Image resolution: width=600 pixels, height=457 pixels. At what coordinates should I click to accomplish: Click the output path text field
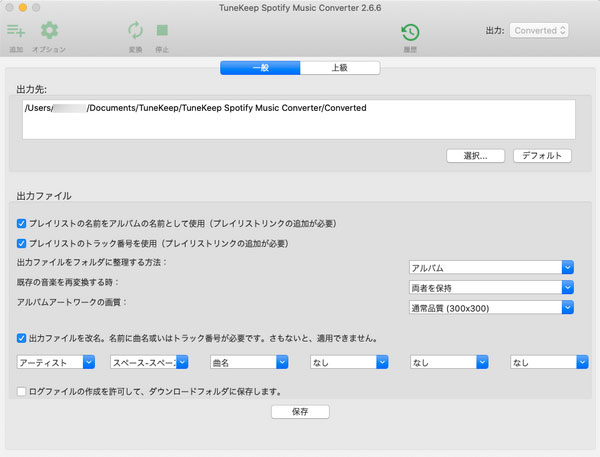[x=299, y=119]
